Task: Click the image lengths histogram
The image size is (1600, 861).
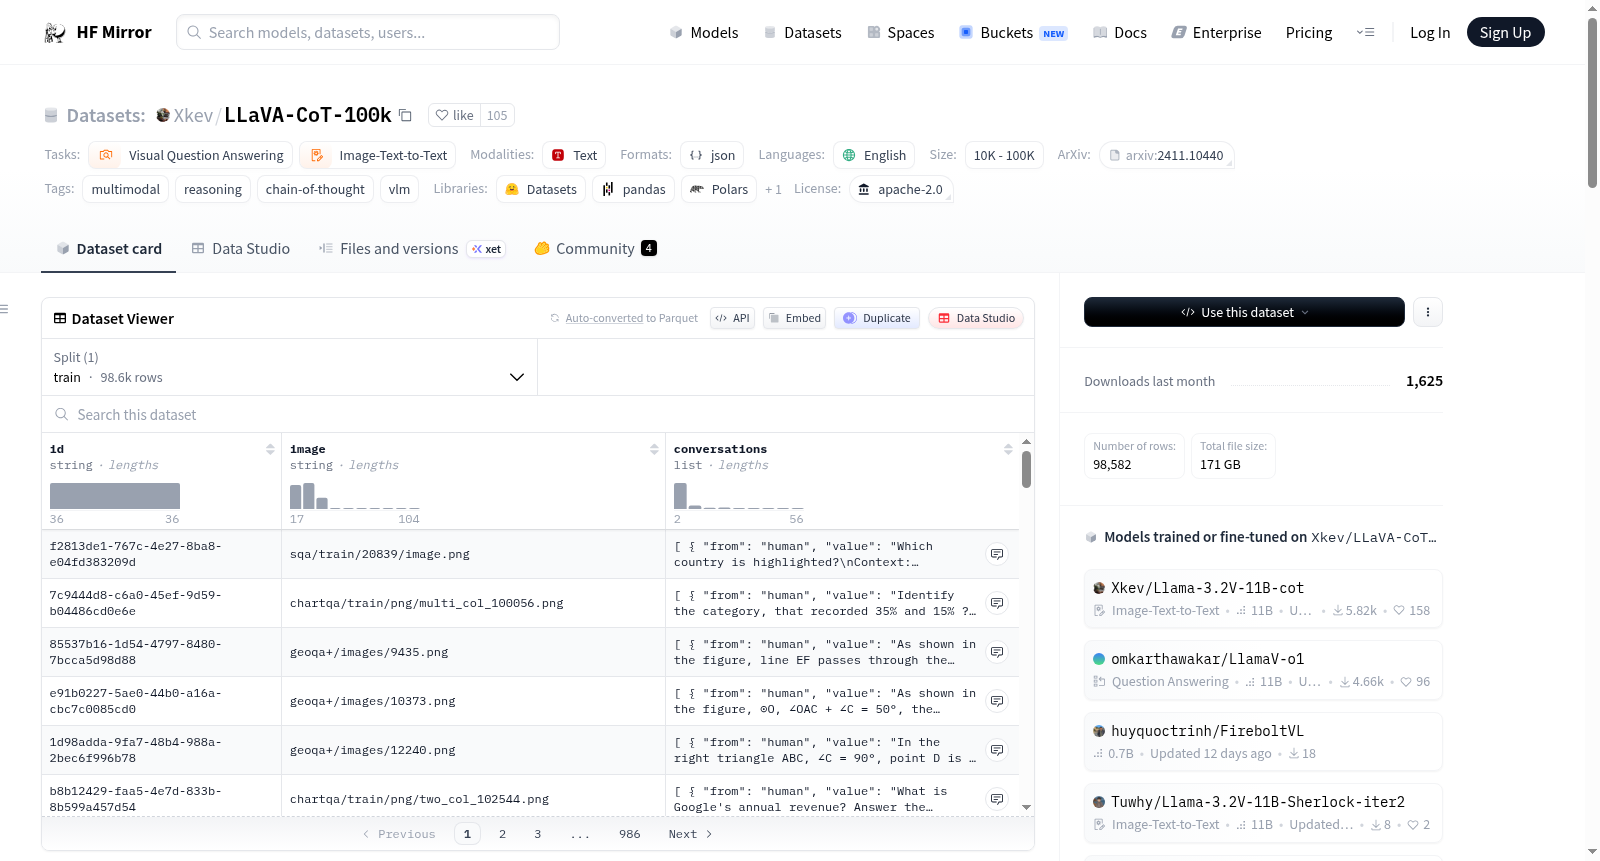Action: pyautogui.click(x=355, y=496)
